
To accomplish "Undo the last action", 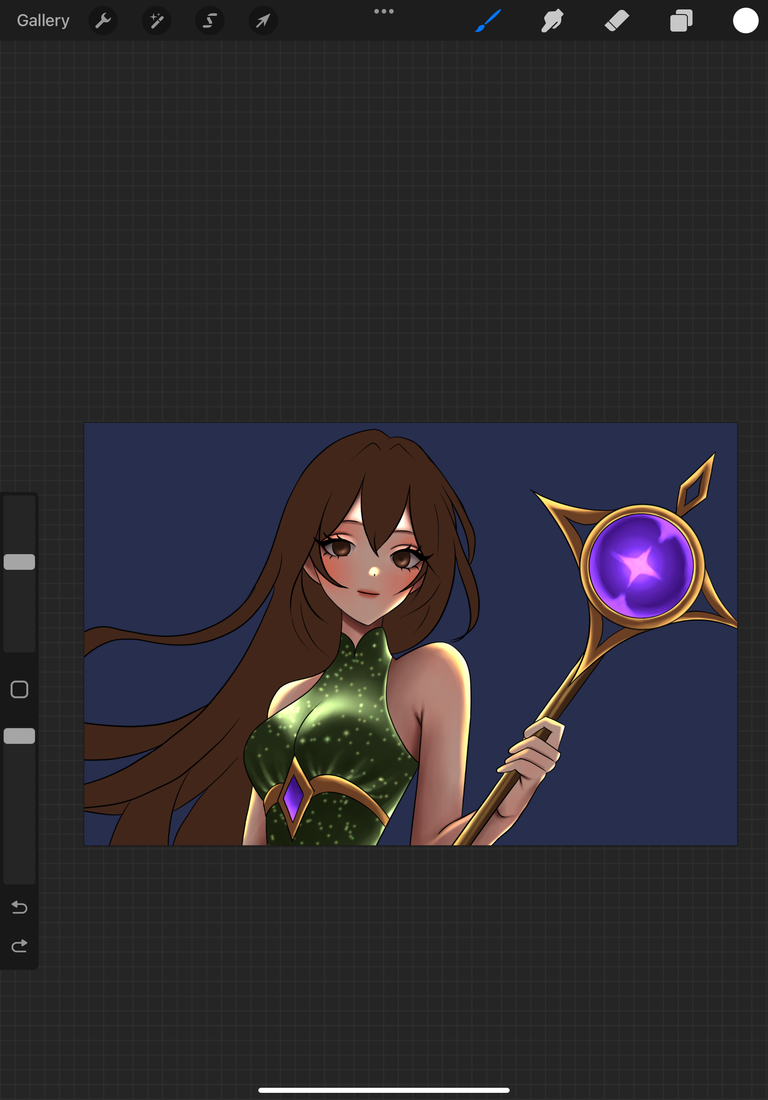I will point(20,908).
